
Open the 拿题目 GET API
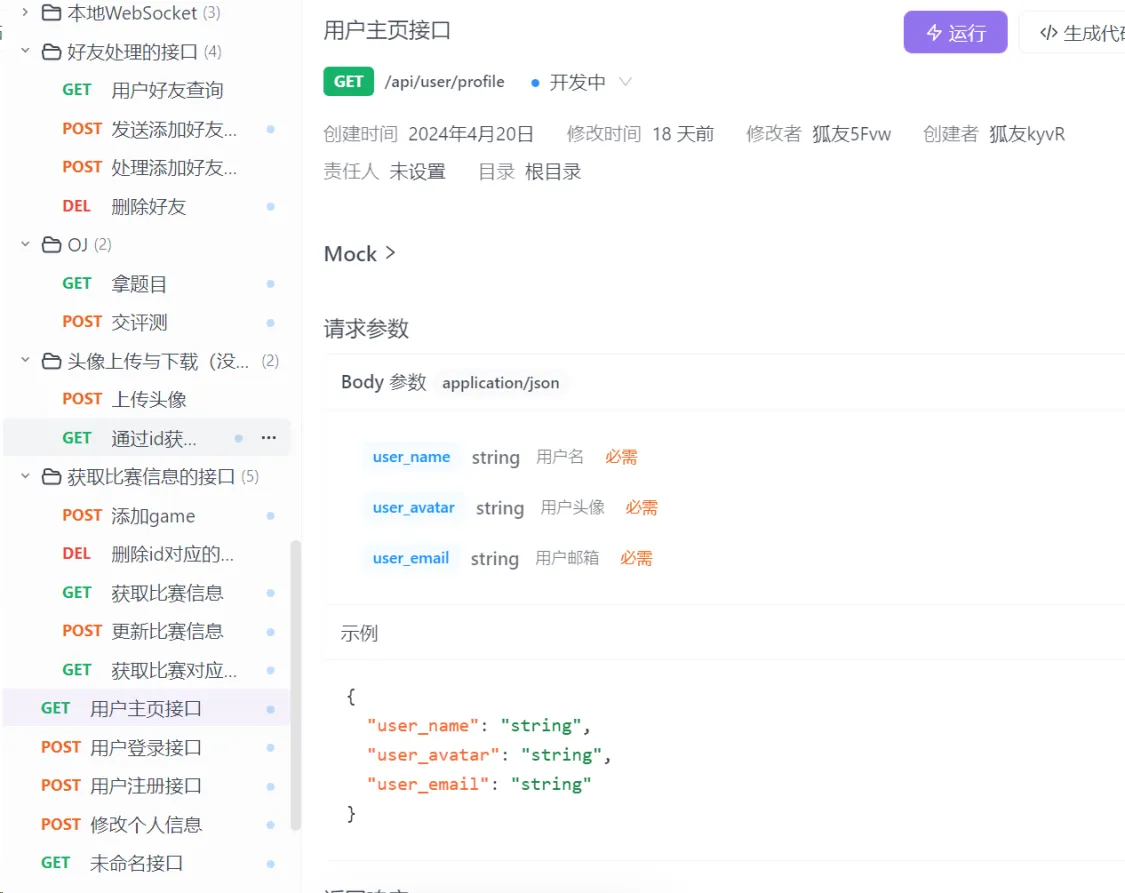147,283
